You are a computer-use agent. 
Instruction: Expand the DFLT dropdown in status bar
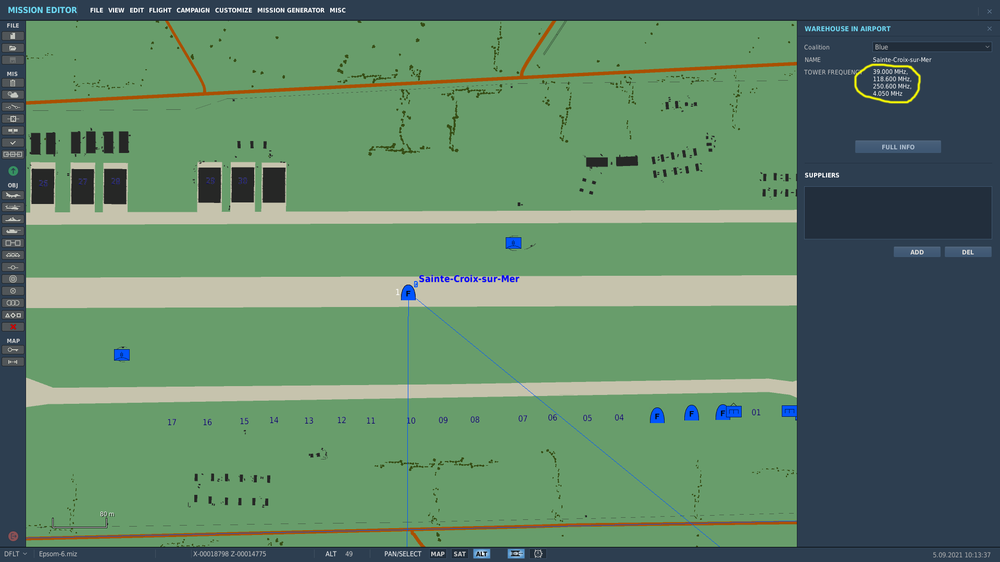click(x=15, y=554)
